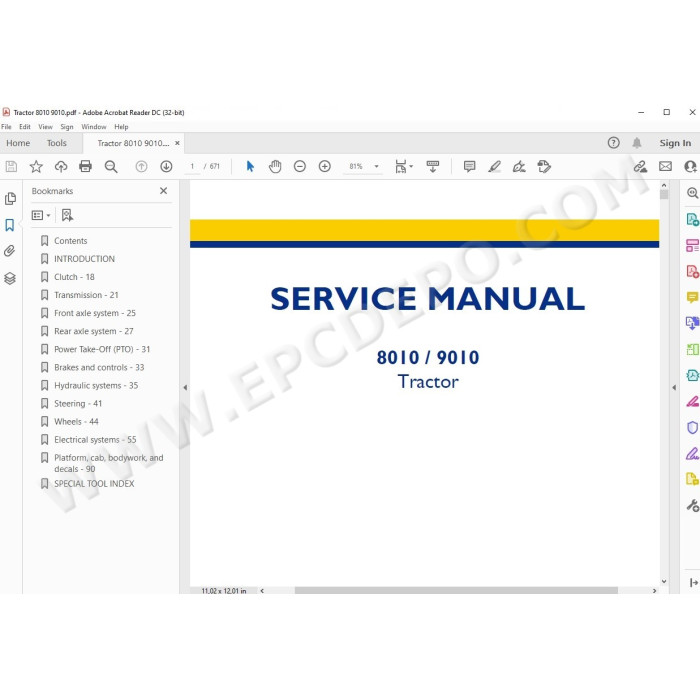The width and height of the screenshot is (700, 700).
Task: Go to next page arrow icon
Action: pos(166,167)
